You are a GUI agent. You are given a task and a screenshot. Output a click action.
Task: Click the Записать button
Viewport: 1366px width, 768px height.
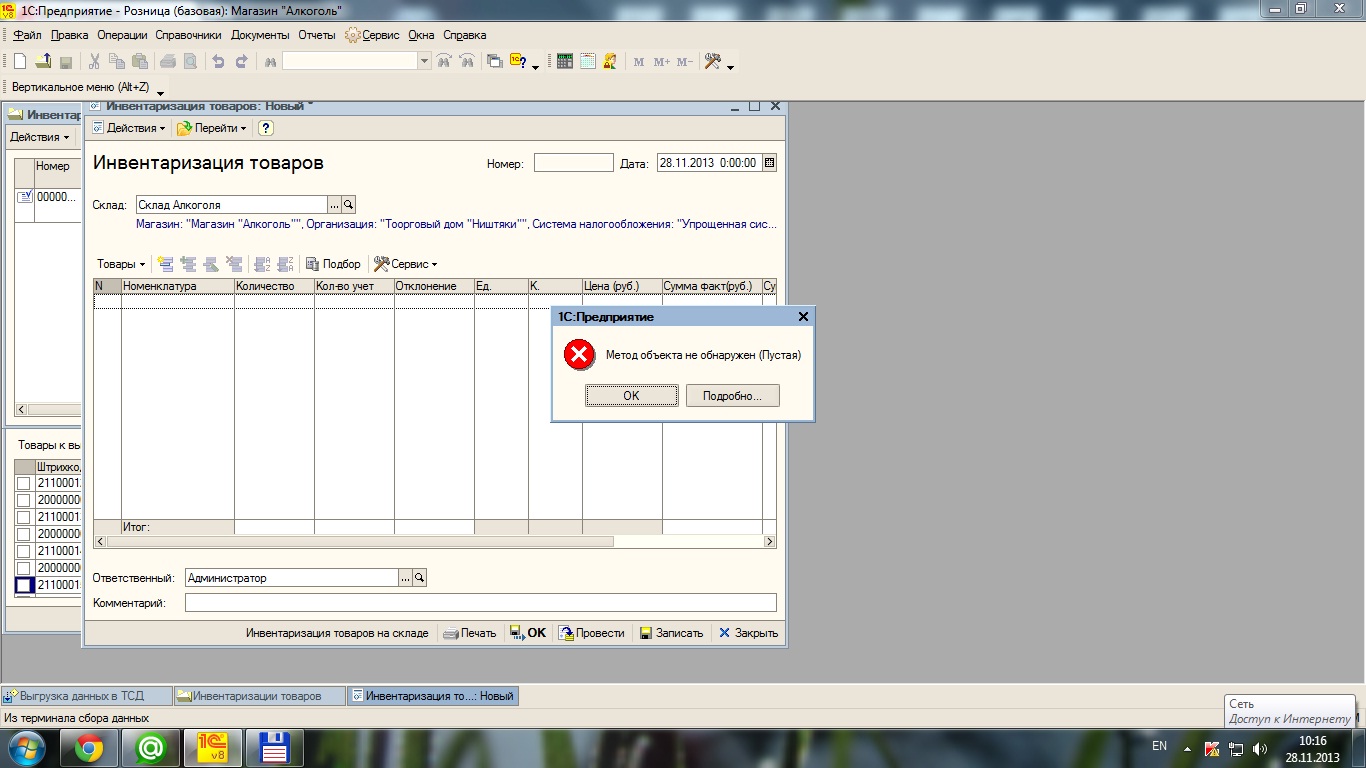pos(671,633)
